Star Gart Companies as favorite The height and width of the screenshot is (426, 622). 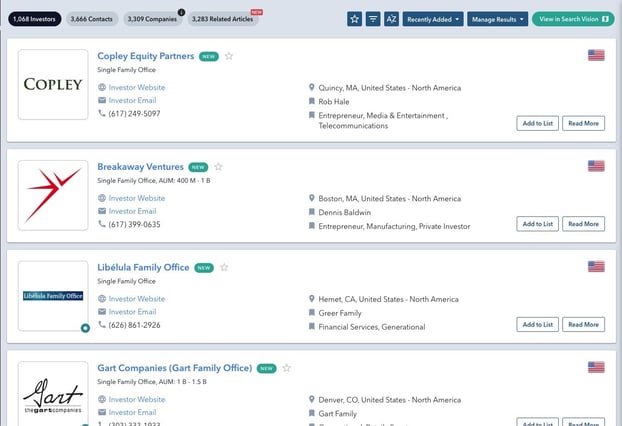point(287,368)
